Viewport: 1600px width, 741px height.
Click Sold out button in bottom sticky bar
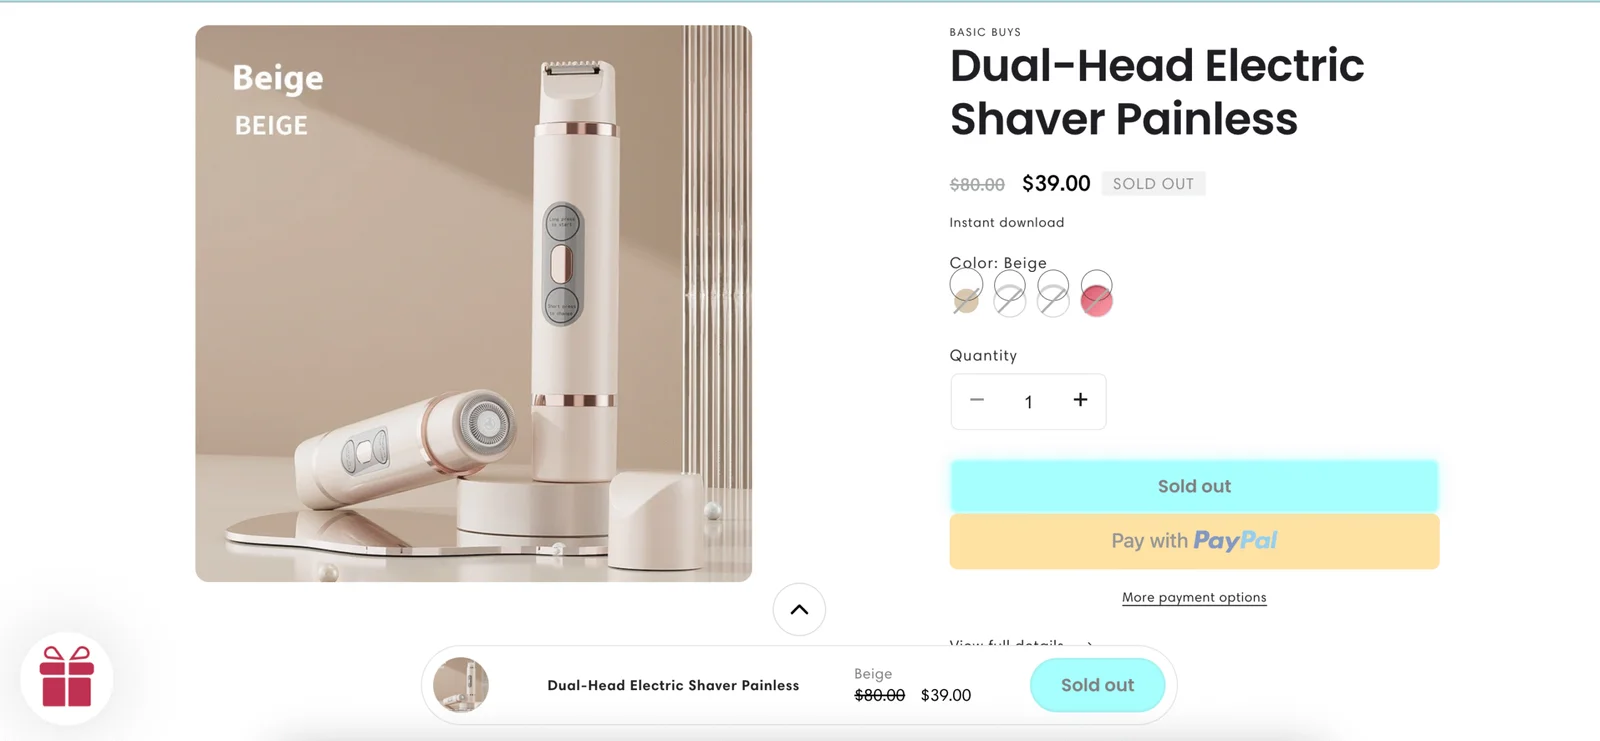pyautogui.click(x=1097, y=685)
